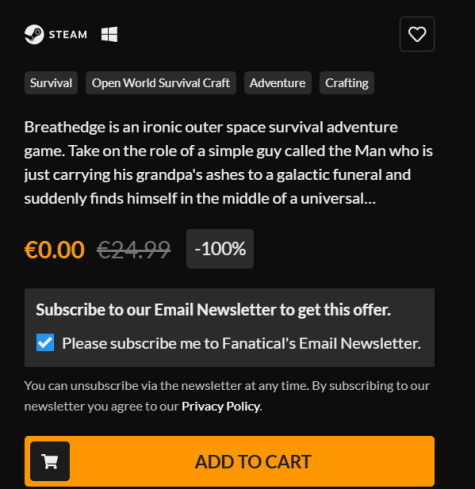Image resolution: width=475 pixels, height=489 pixels.
Task: Click the Windows platform icon
Action: pos(109,34)
